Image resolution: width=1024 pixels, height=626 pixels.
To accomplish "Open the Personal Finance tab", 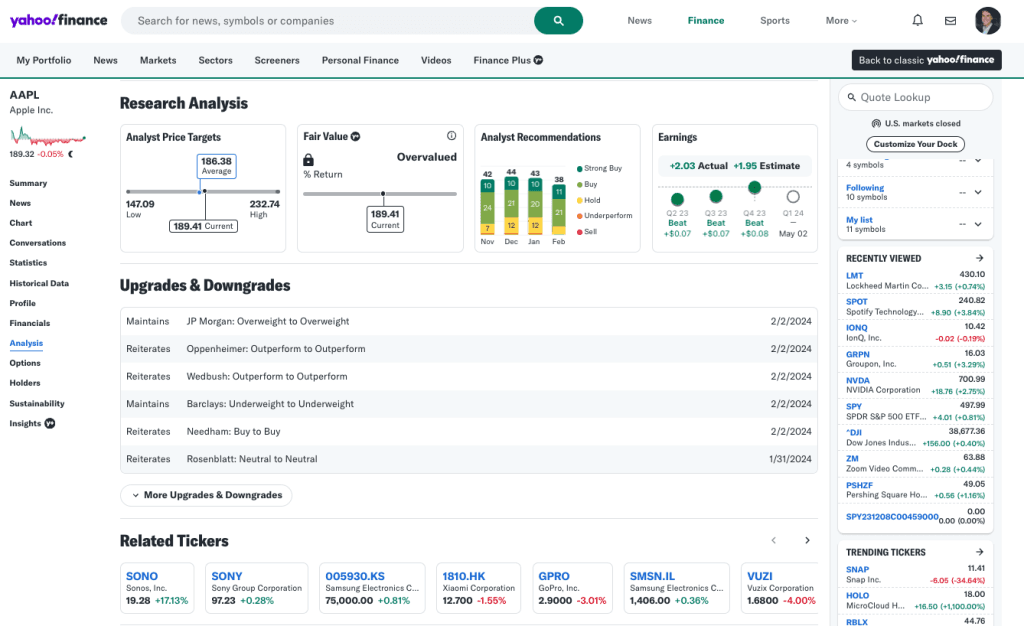I will tap(360, 60).
